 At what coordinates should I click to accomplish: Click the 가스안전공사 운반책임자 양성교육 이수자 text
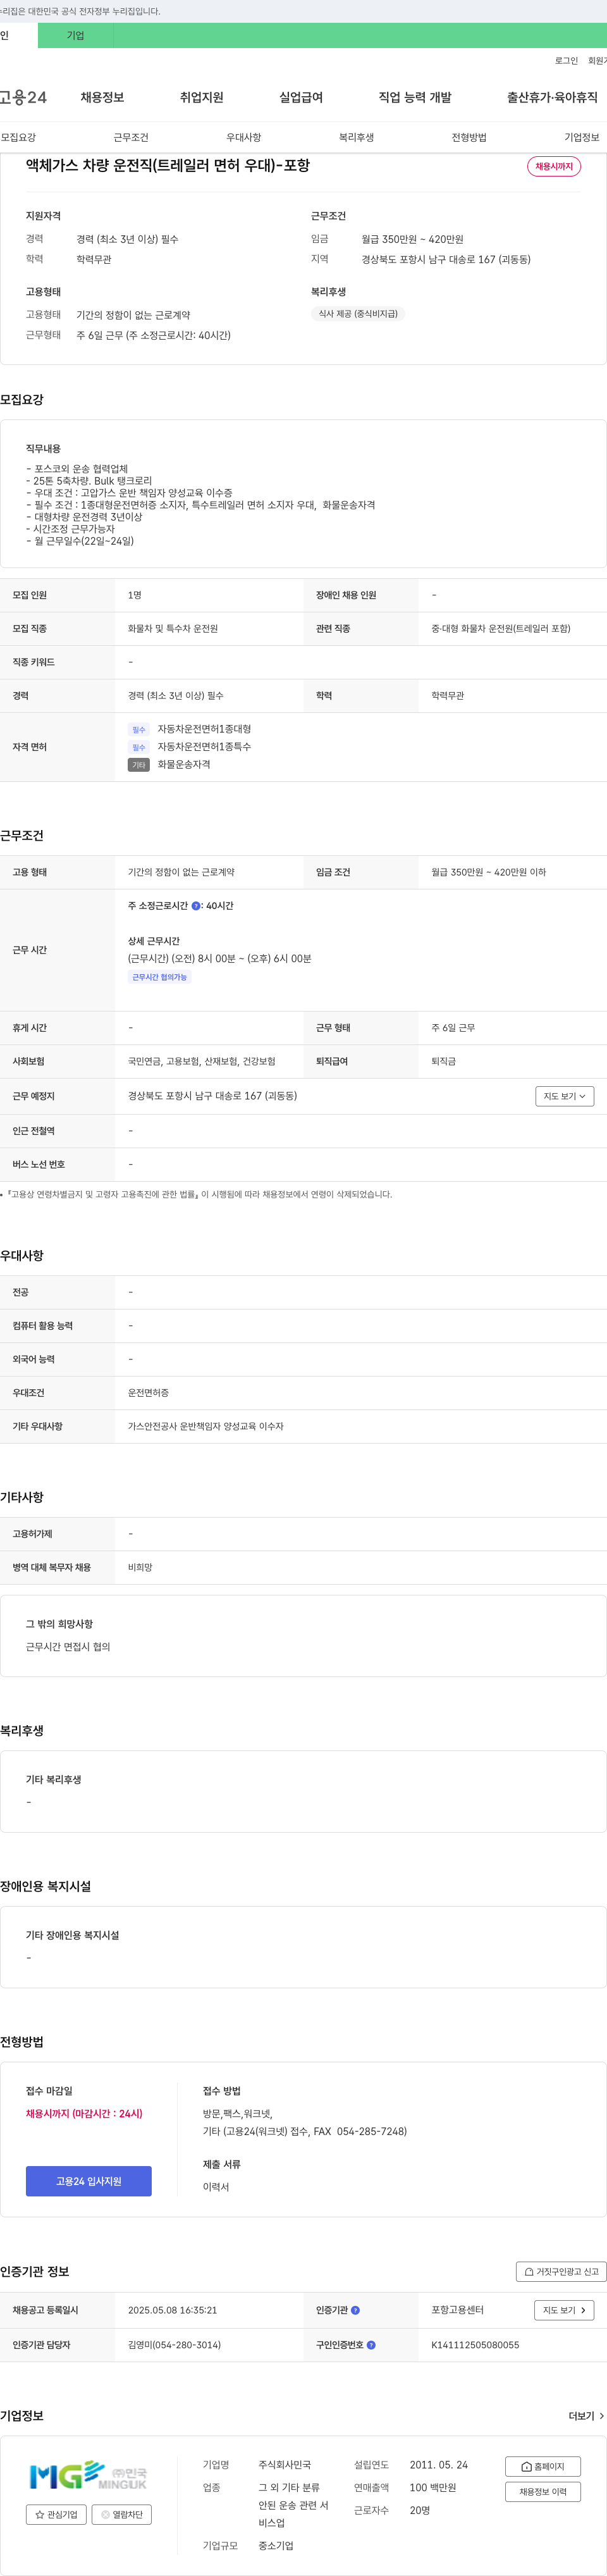click(205, 1426)
